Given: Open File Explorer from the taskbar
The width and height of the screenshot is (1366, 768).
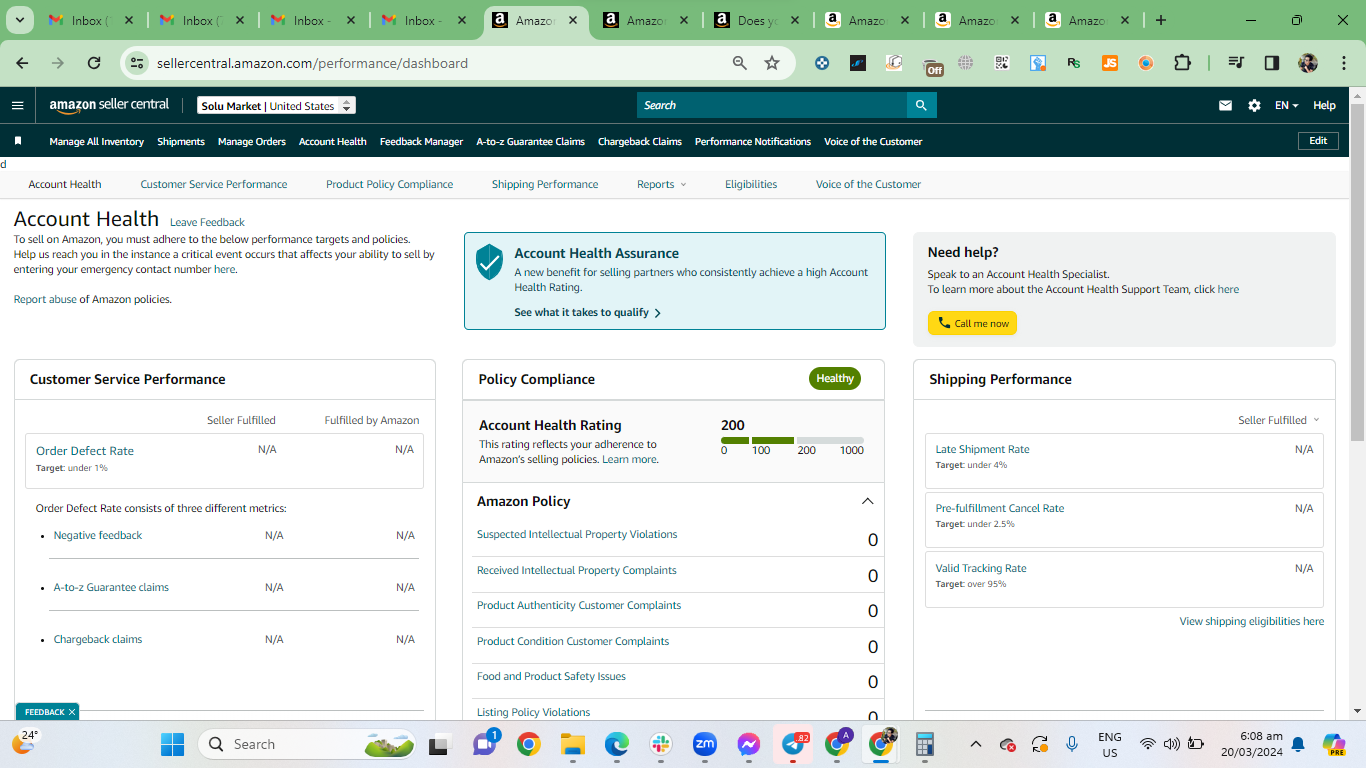Looking at the screenshot, I should [x=572, y=744].
